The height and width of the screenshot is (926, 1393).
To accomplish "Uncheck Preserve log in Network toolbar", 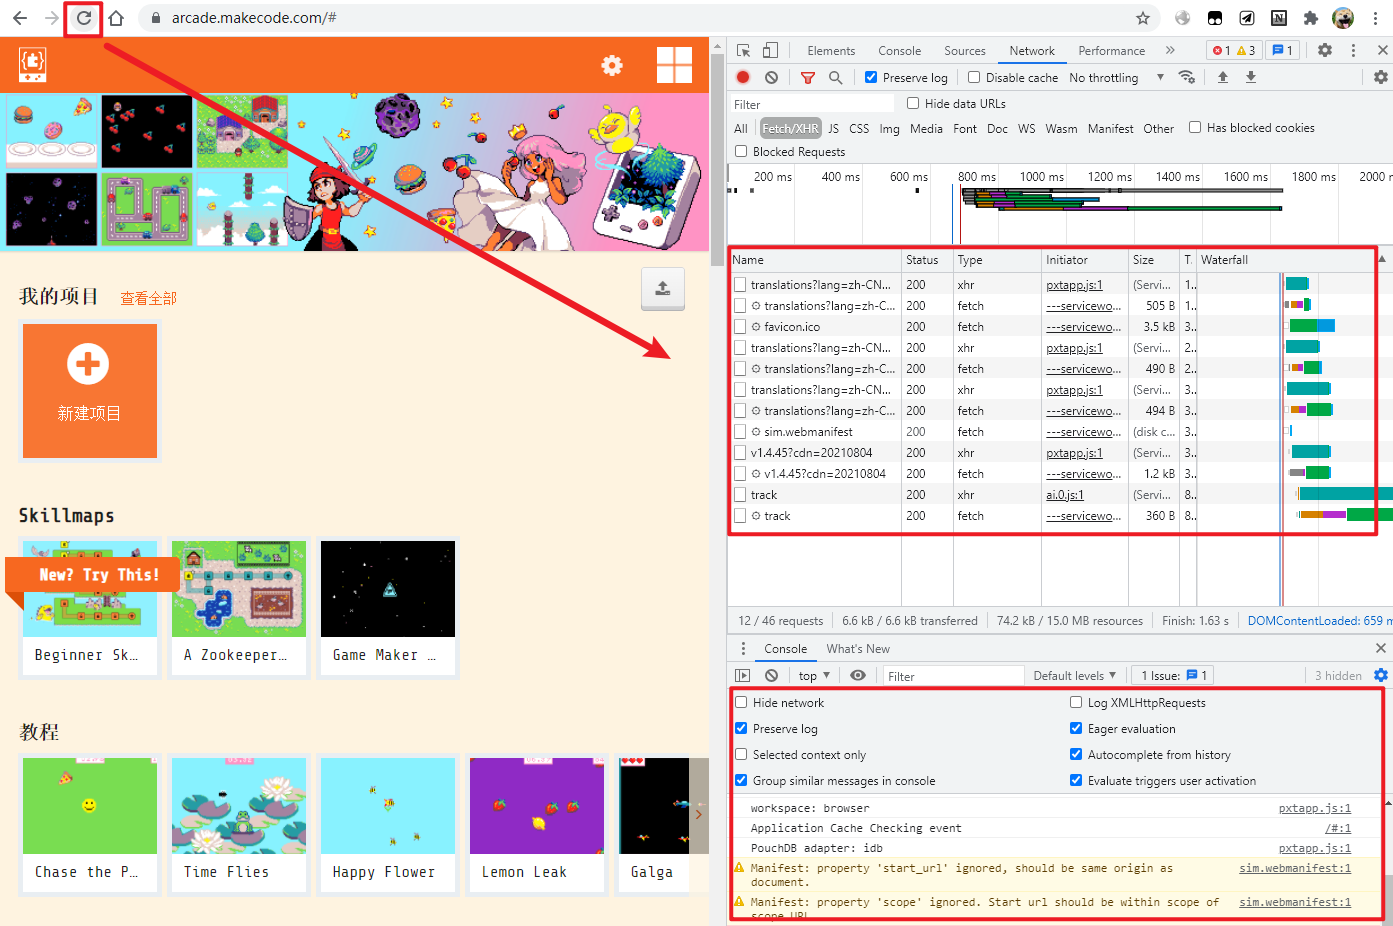I will pyautogui.click(x=871, y=77).
